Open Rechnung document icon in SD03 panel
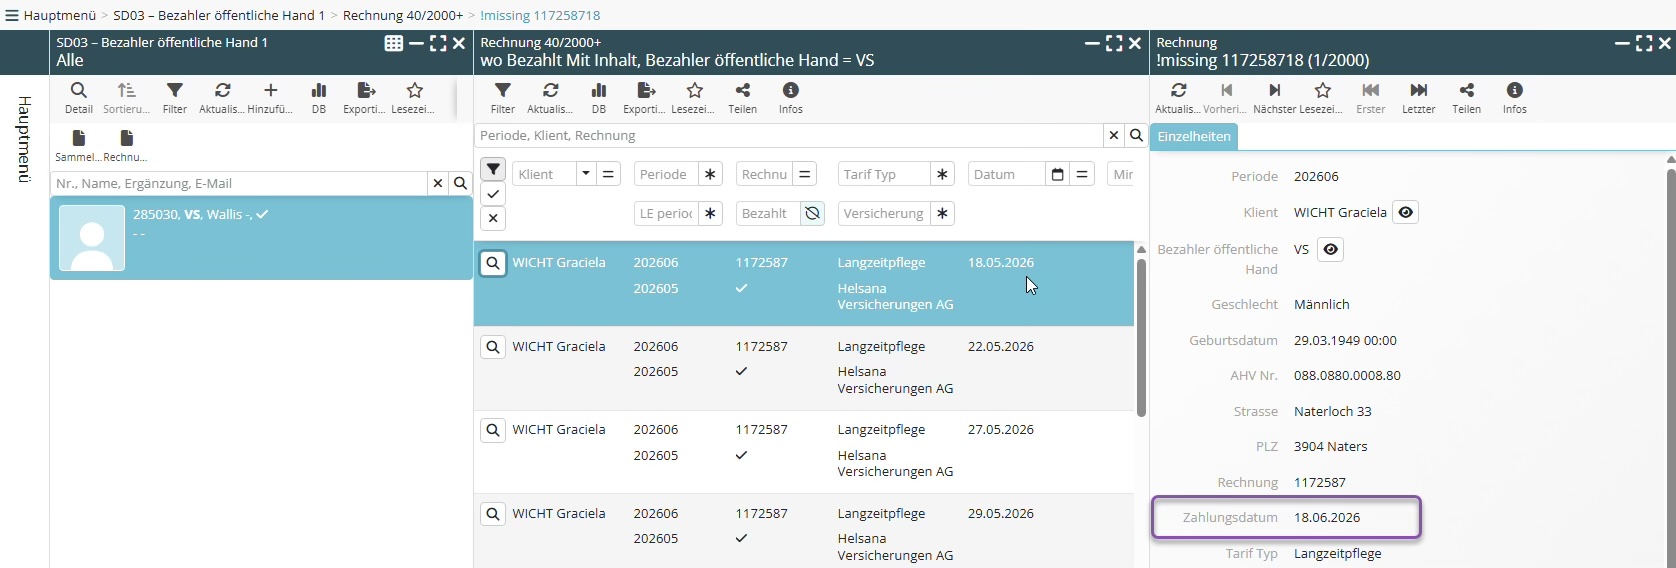The width and height of the screenshot is (1676, 568). coord(127,146)
